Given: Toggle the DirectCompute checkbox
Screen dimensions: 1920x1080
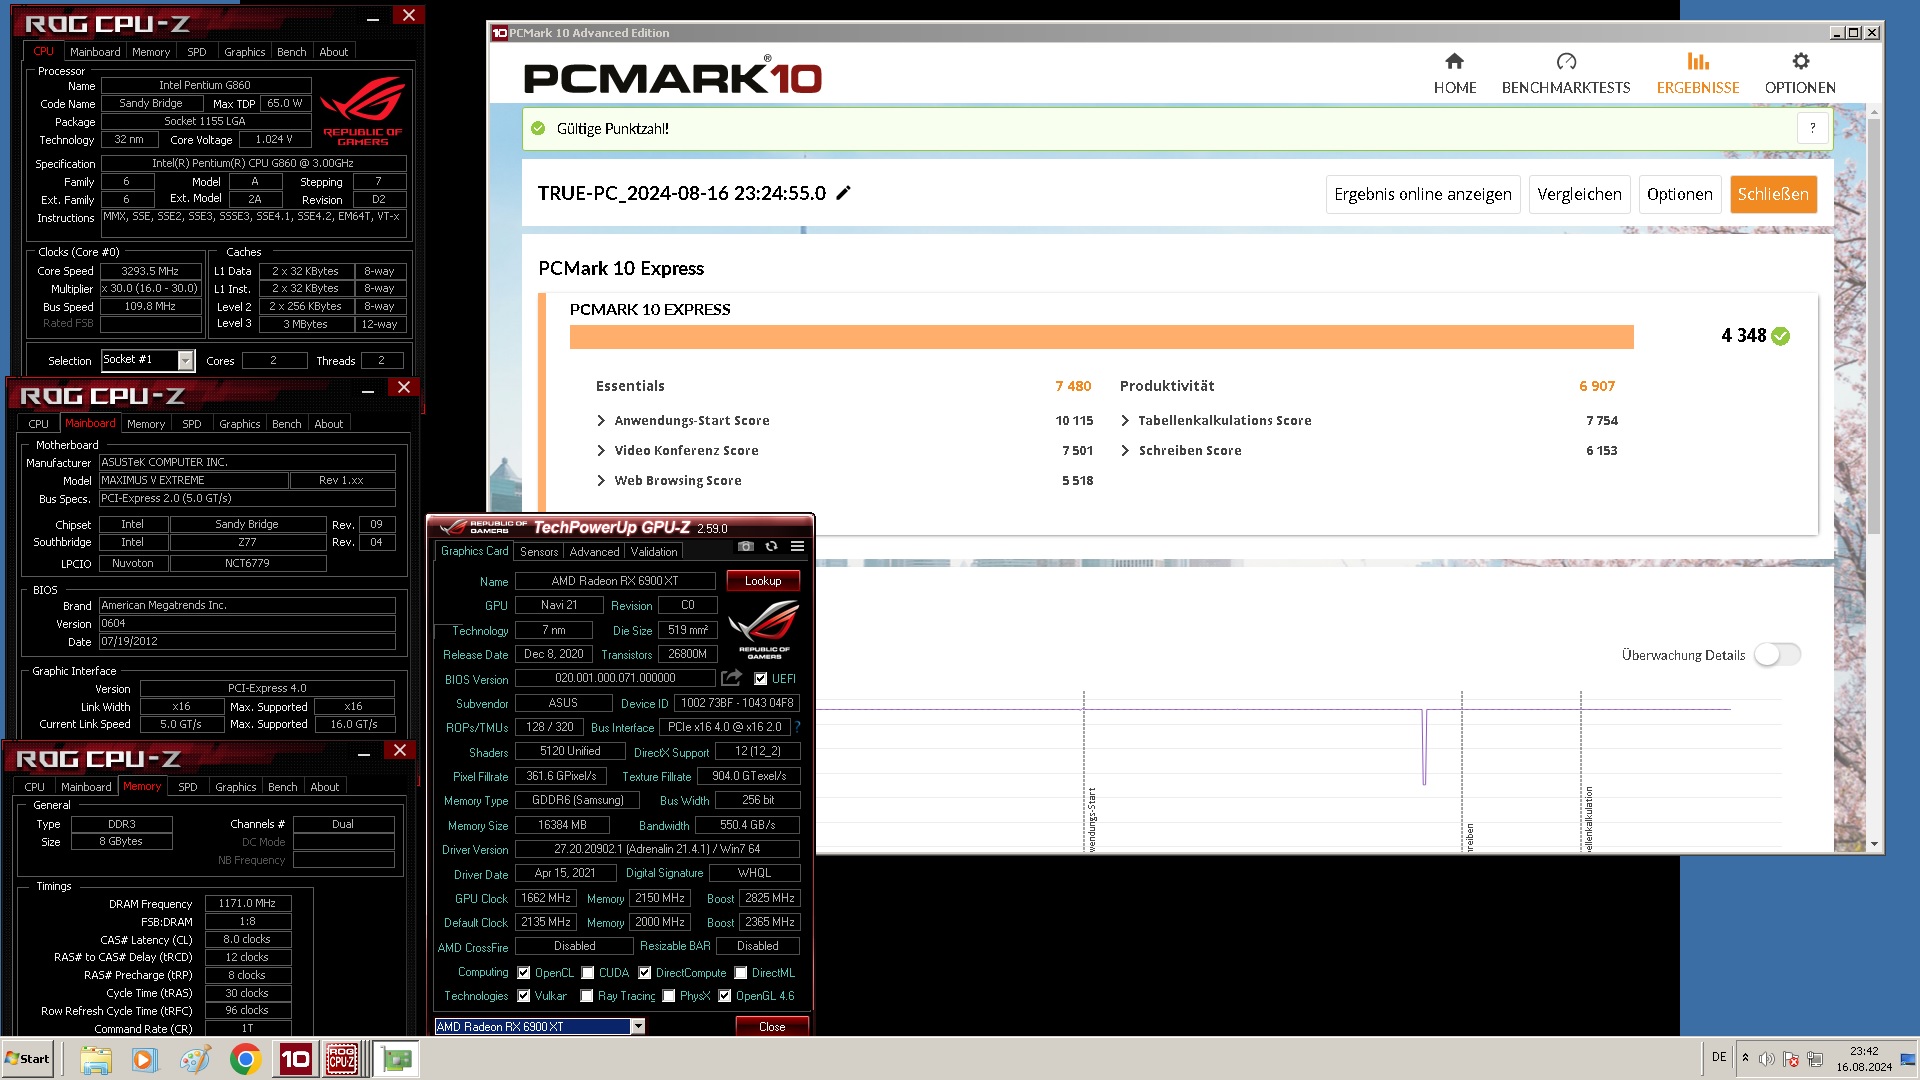Looking at the screenshot, I should click(x=645, y=972).
